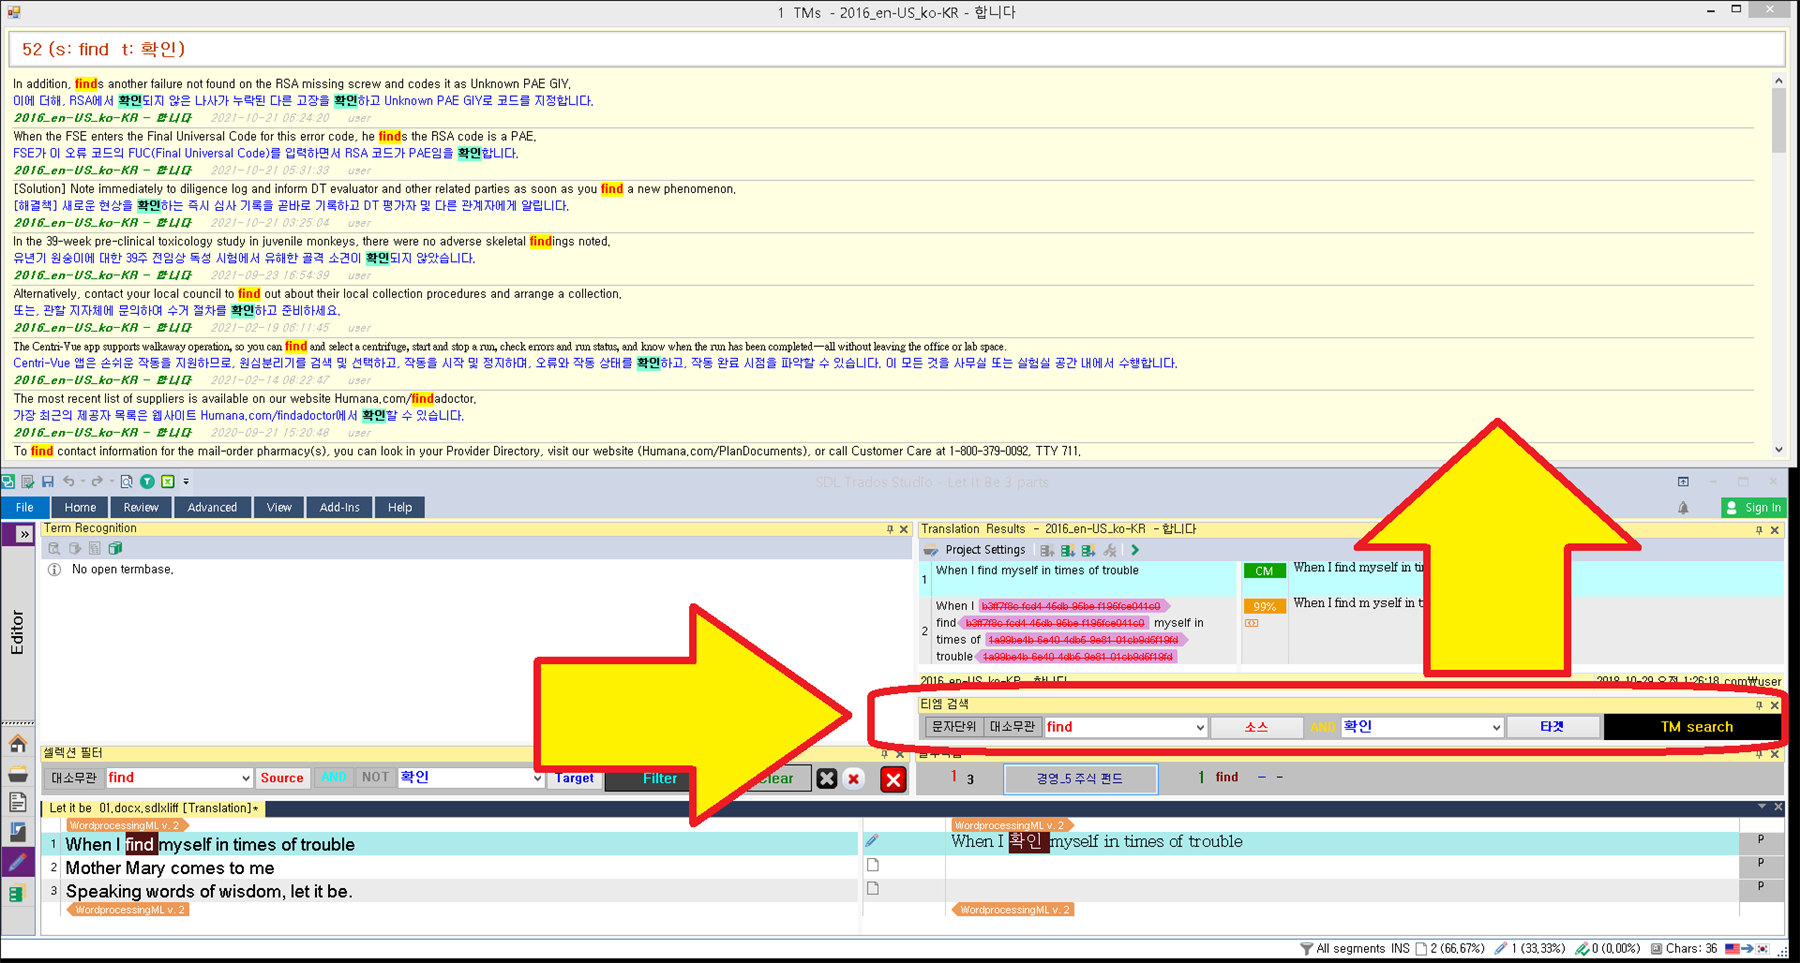The width and height of the screenshot is (1800, 963).
Task: Open the Files view icon in sidebar
Action: (18, 802)
